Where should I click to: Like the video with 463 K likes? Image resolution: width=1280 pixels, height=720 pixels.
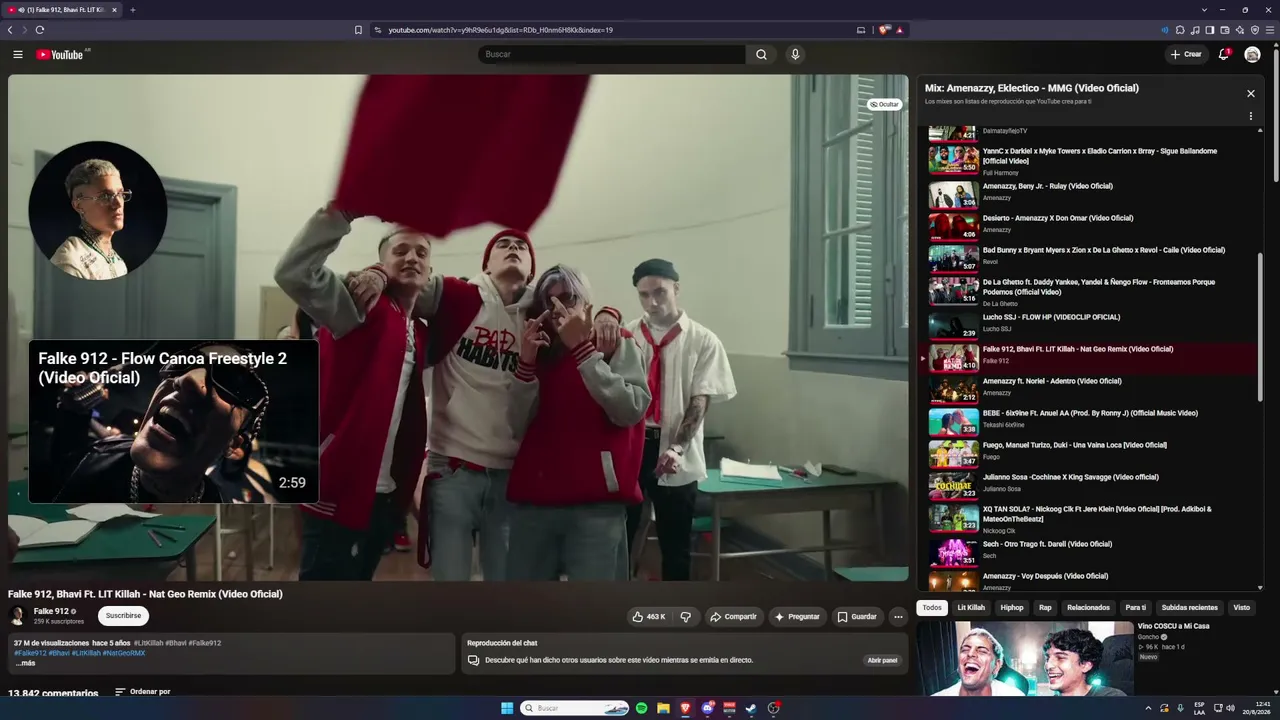coord(648,617)
